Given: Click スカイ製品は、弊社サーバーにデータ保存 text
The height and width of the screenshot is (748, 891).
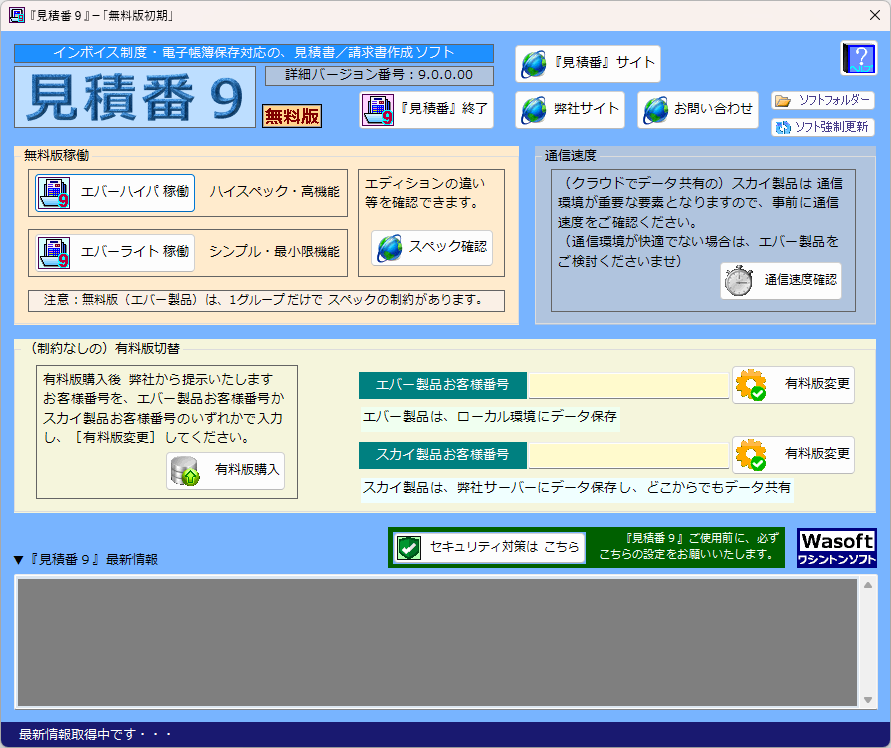Looking at the screenshot, I should point(577,488).
